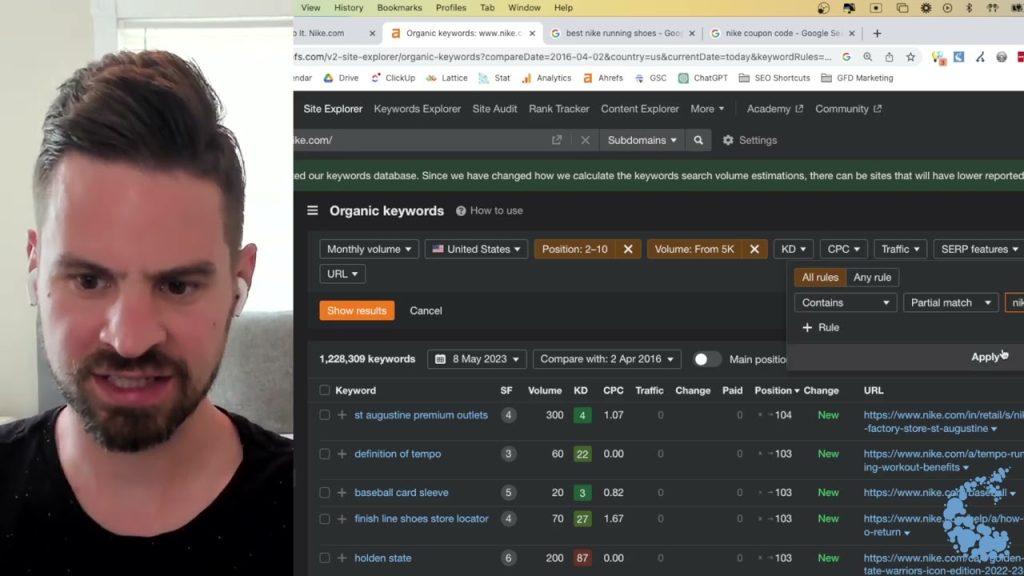Open the Contains rule dropdown

845,302
